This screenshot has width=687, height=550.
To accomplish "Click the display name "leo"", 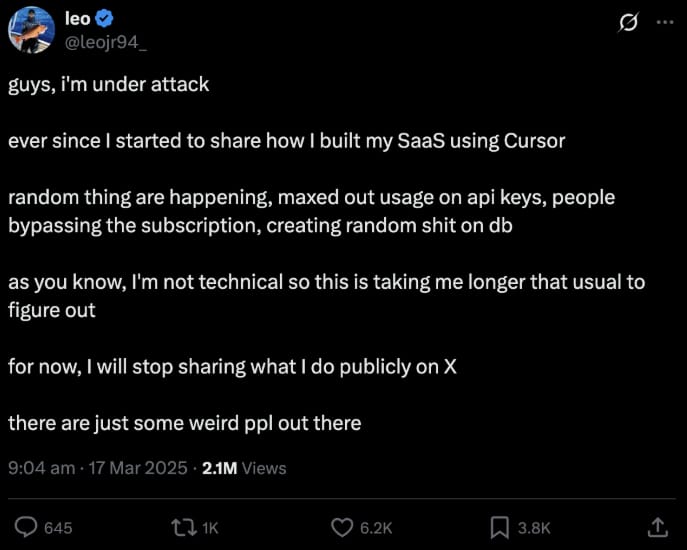I will [x=78, y=19].
